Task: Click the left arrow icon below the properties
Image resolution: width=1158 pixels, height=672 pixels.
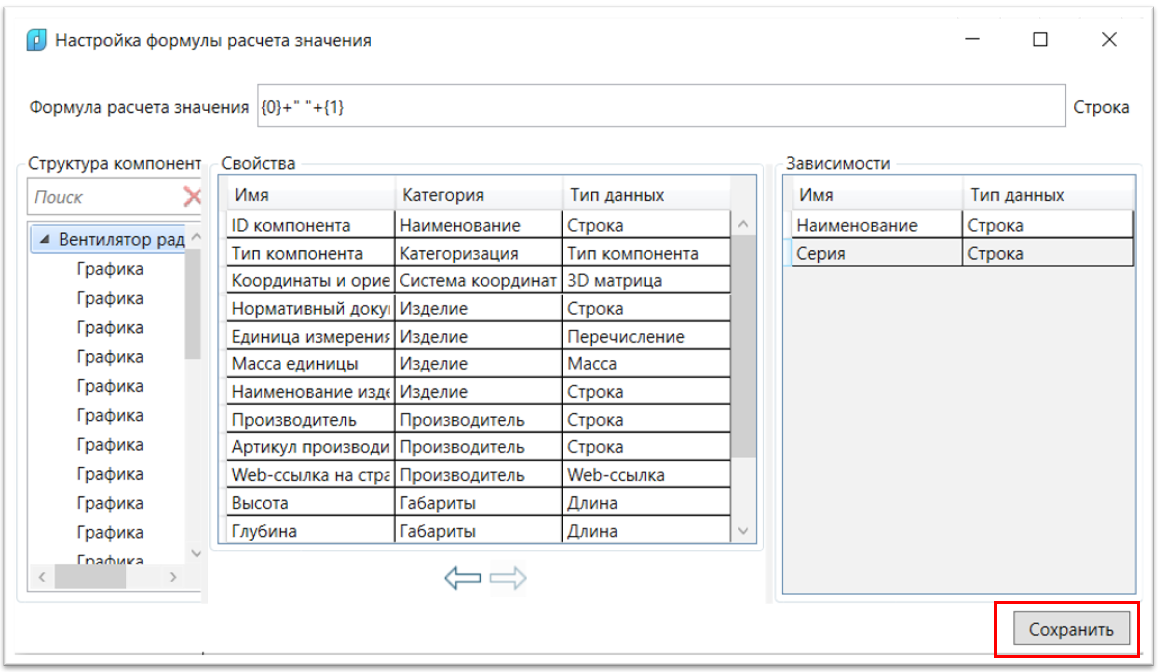Action: 463,577
